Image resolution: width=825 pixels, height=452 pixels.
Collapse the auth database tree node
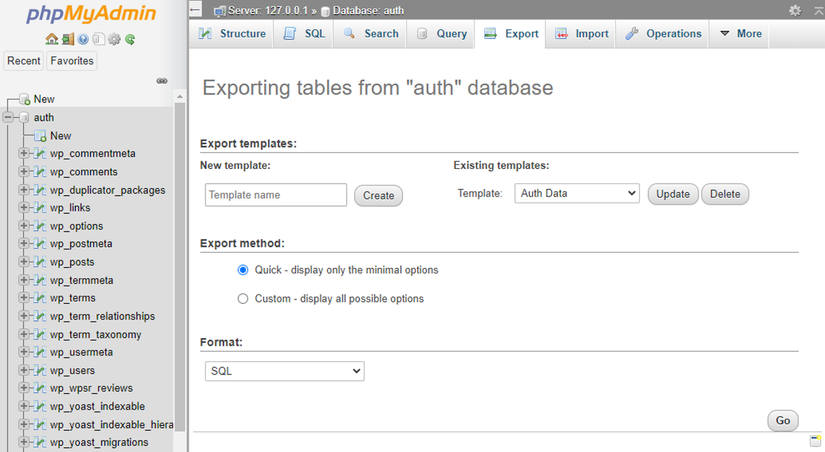[x=8, y=117]
